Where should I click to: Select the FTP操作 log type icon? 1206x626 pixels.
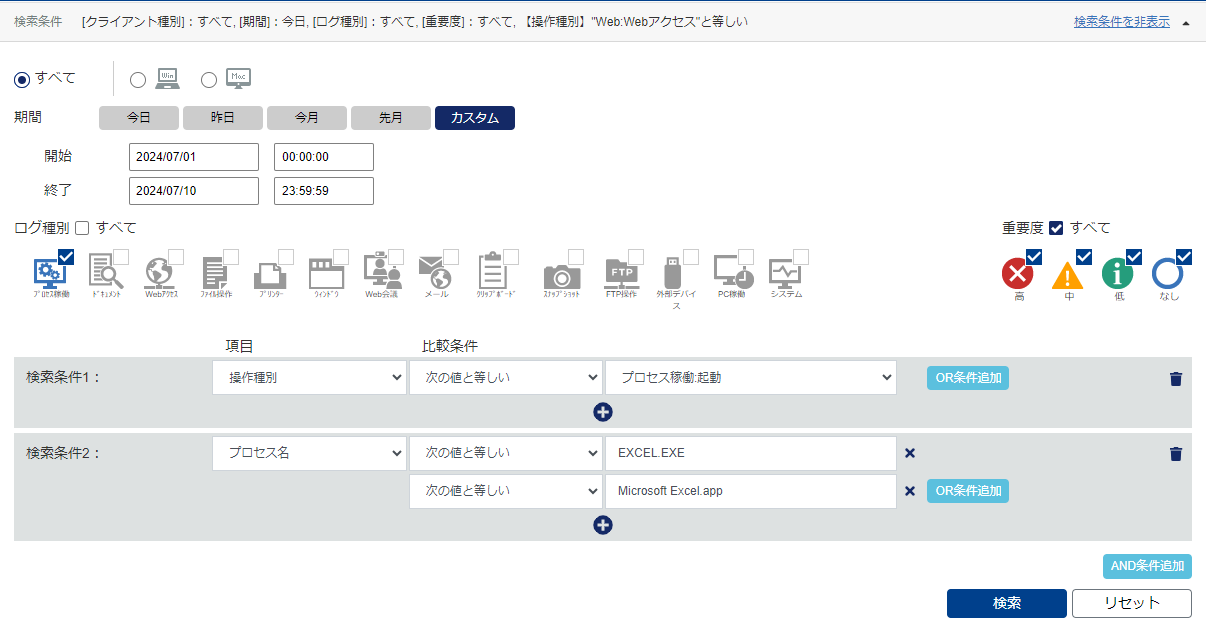tap(621, 272)
